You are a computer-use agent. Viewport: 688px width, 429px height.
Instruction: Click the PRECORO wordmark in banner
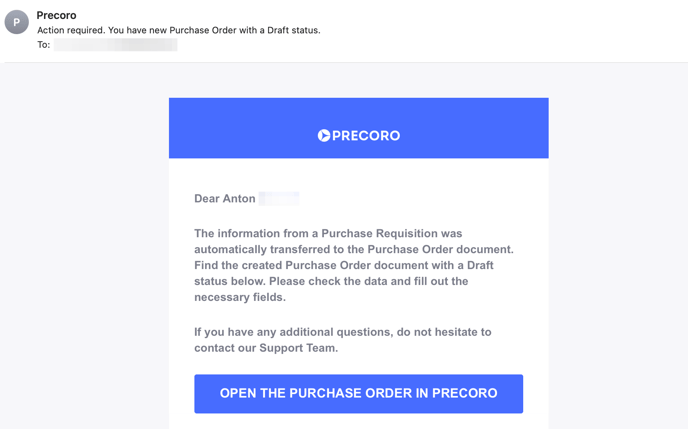[x=366, y=136]
